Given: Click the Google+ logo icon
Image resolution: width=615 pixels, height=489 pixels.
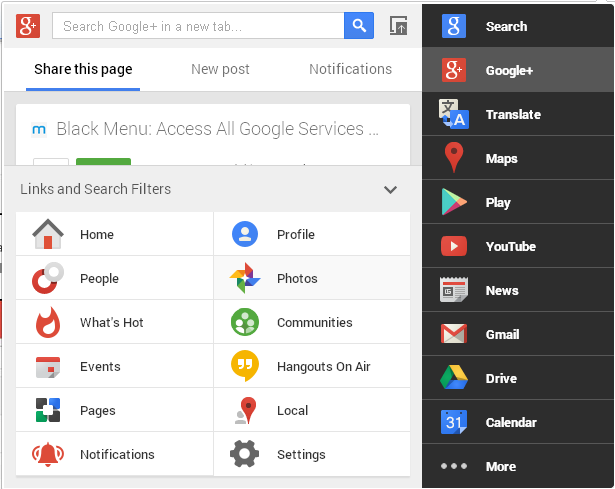Looking at the screenshot, I should pyautogui.click(x=28, y=26).
